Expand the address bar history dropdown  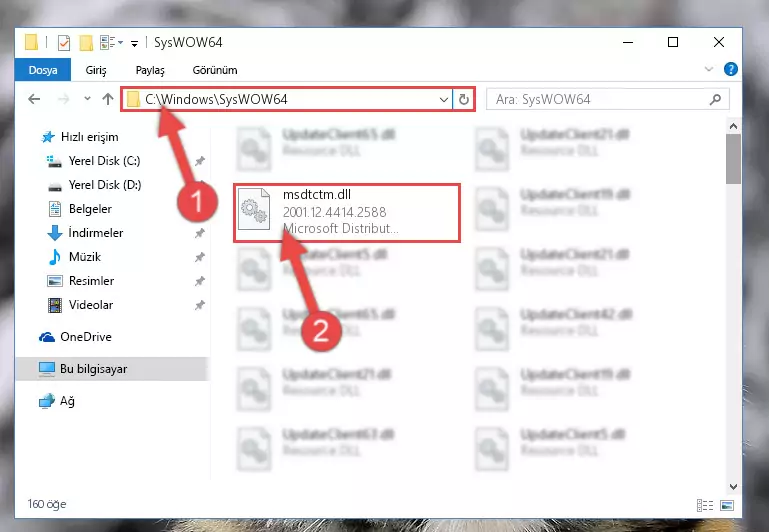(443, 100)
